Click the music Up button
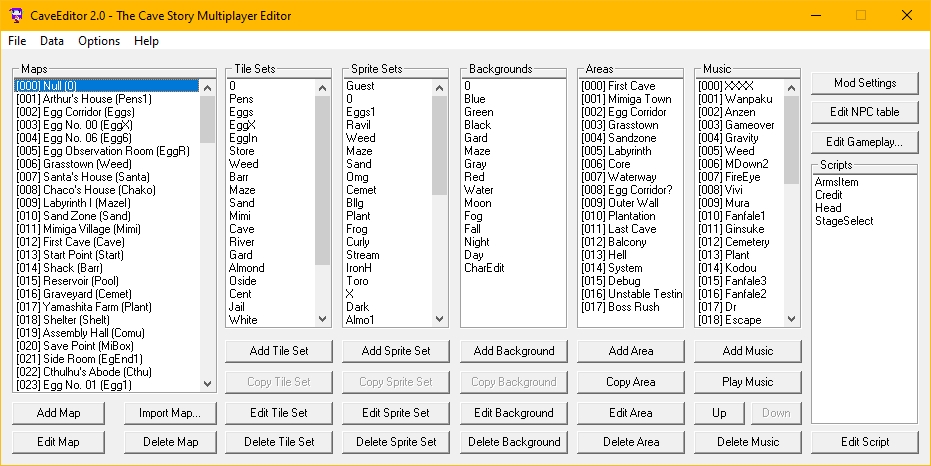The height and width of the screenshot is (466, 931). pos(719,413)
